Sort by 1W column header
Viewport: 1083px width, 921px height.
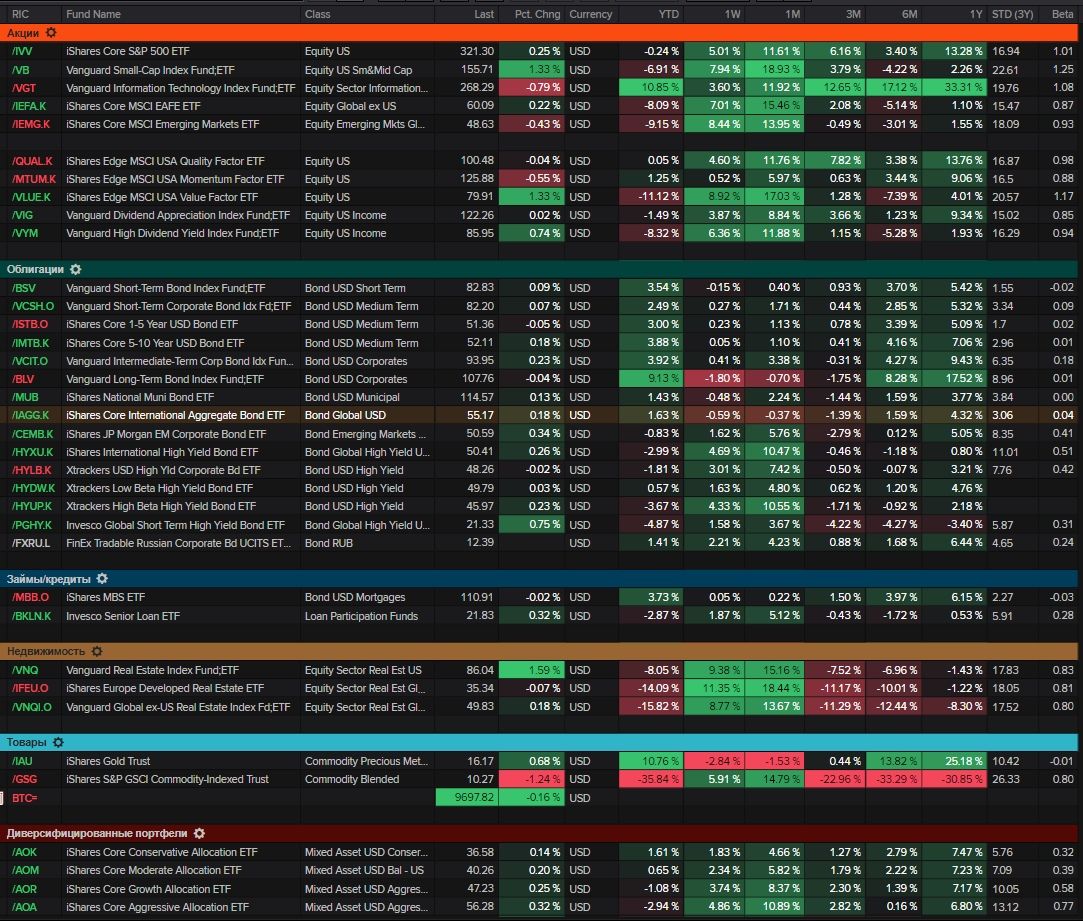point(733,14)
